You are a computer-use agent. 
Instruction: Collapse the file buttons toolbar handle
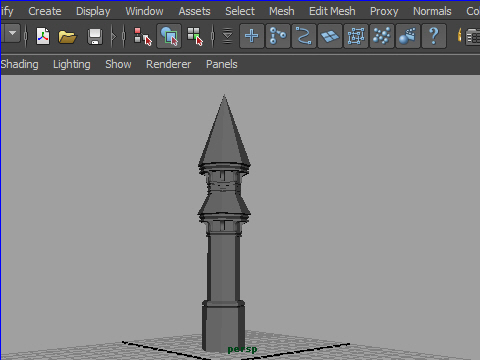click(x=26, y=36)
